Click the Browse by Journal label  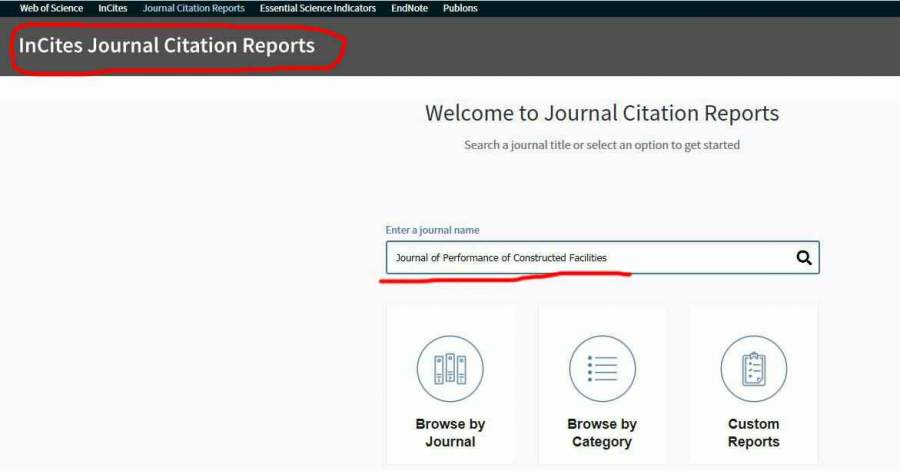coord(450,433)
